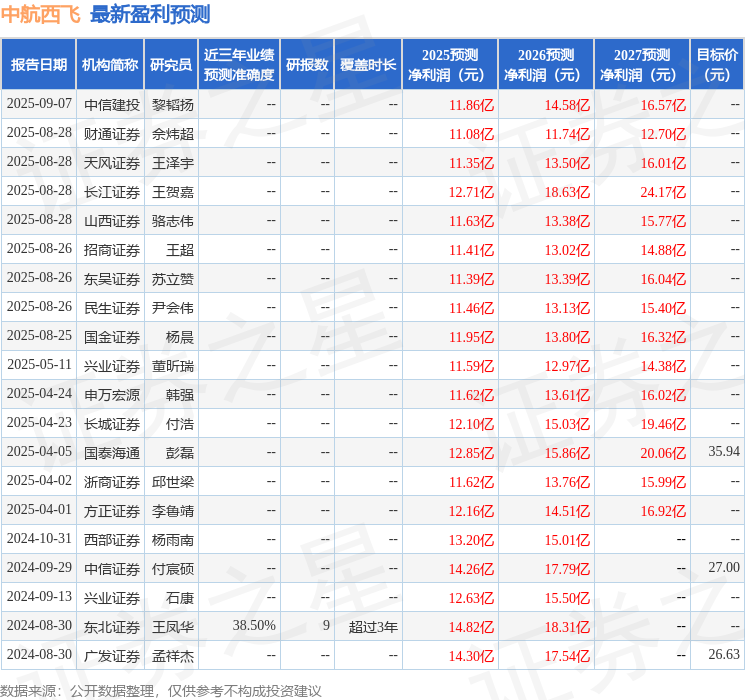Select analyst 董昕瑞
The width and height of the screenshot is (745, 700).
coord(173,366)
